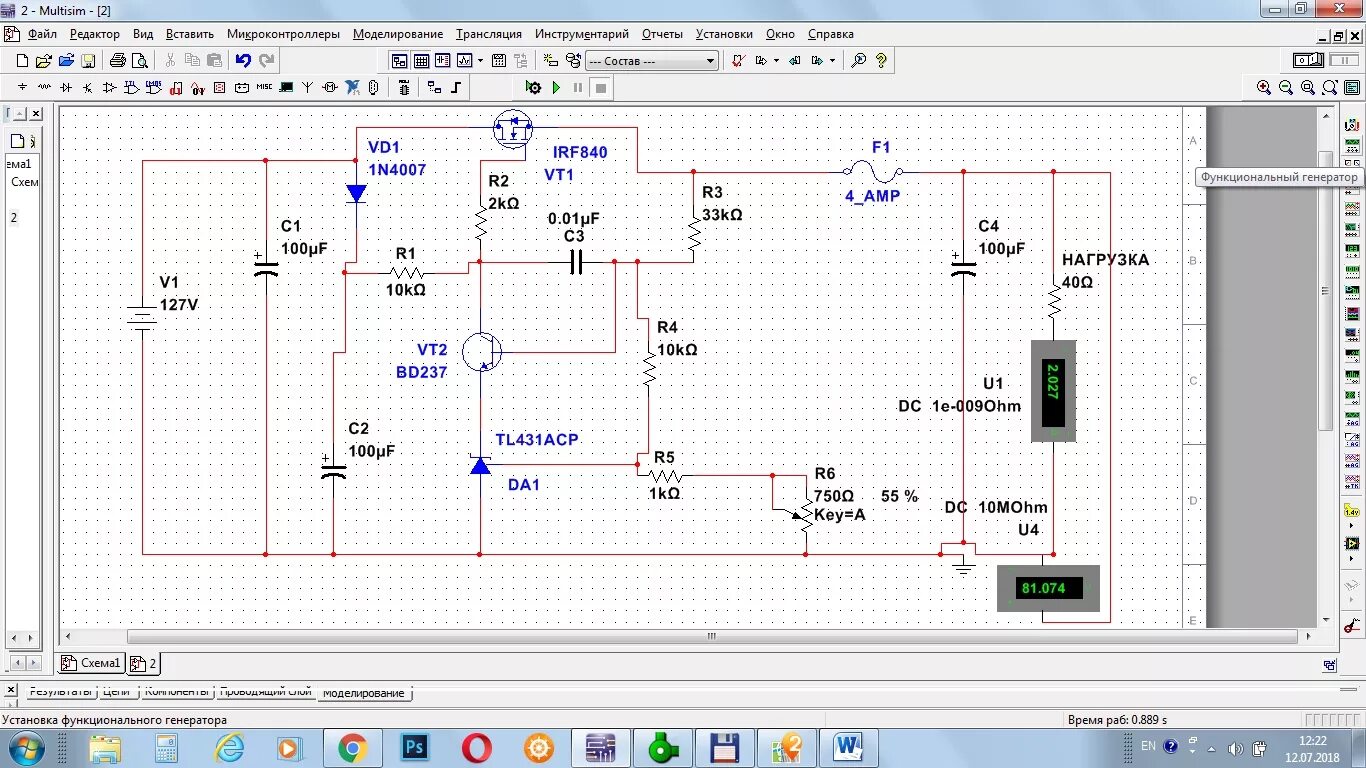Open the Вставить menu
This screenshot has height=768, width=1366.
(x=190, y=34)
